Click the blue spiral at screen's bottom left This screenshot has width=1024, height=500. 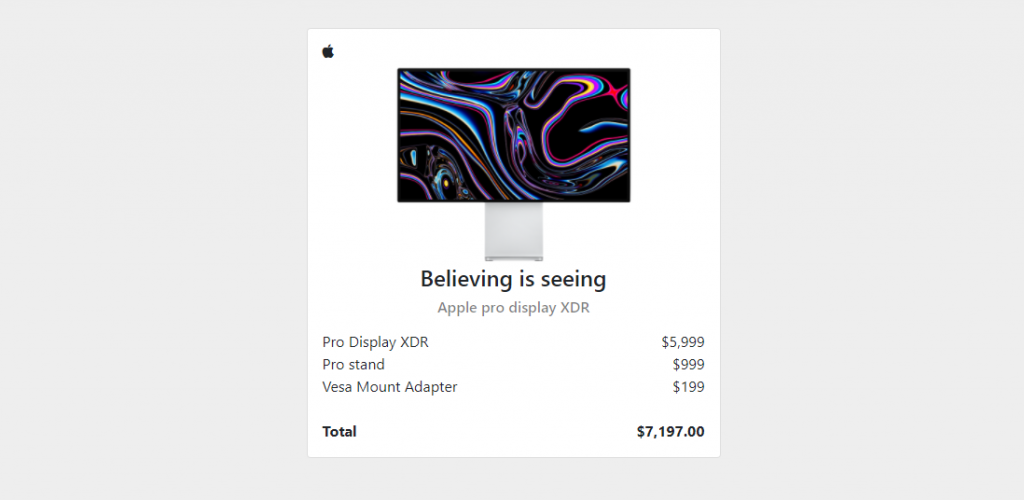tap(444, 181)
